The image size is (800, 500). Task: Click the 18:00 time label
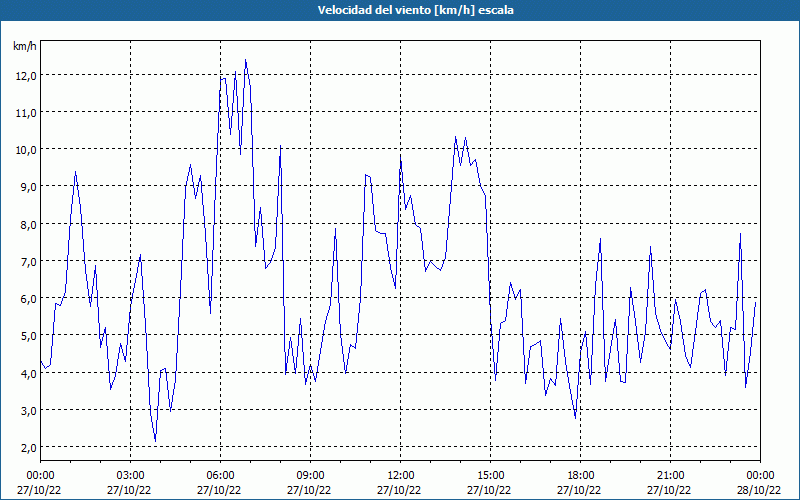pyautogui.click(x=580, y=476)
